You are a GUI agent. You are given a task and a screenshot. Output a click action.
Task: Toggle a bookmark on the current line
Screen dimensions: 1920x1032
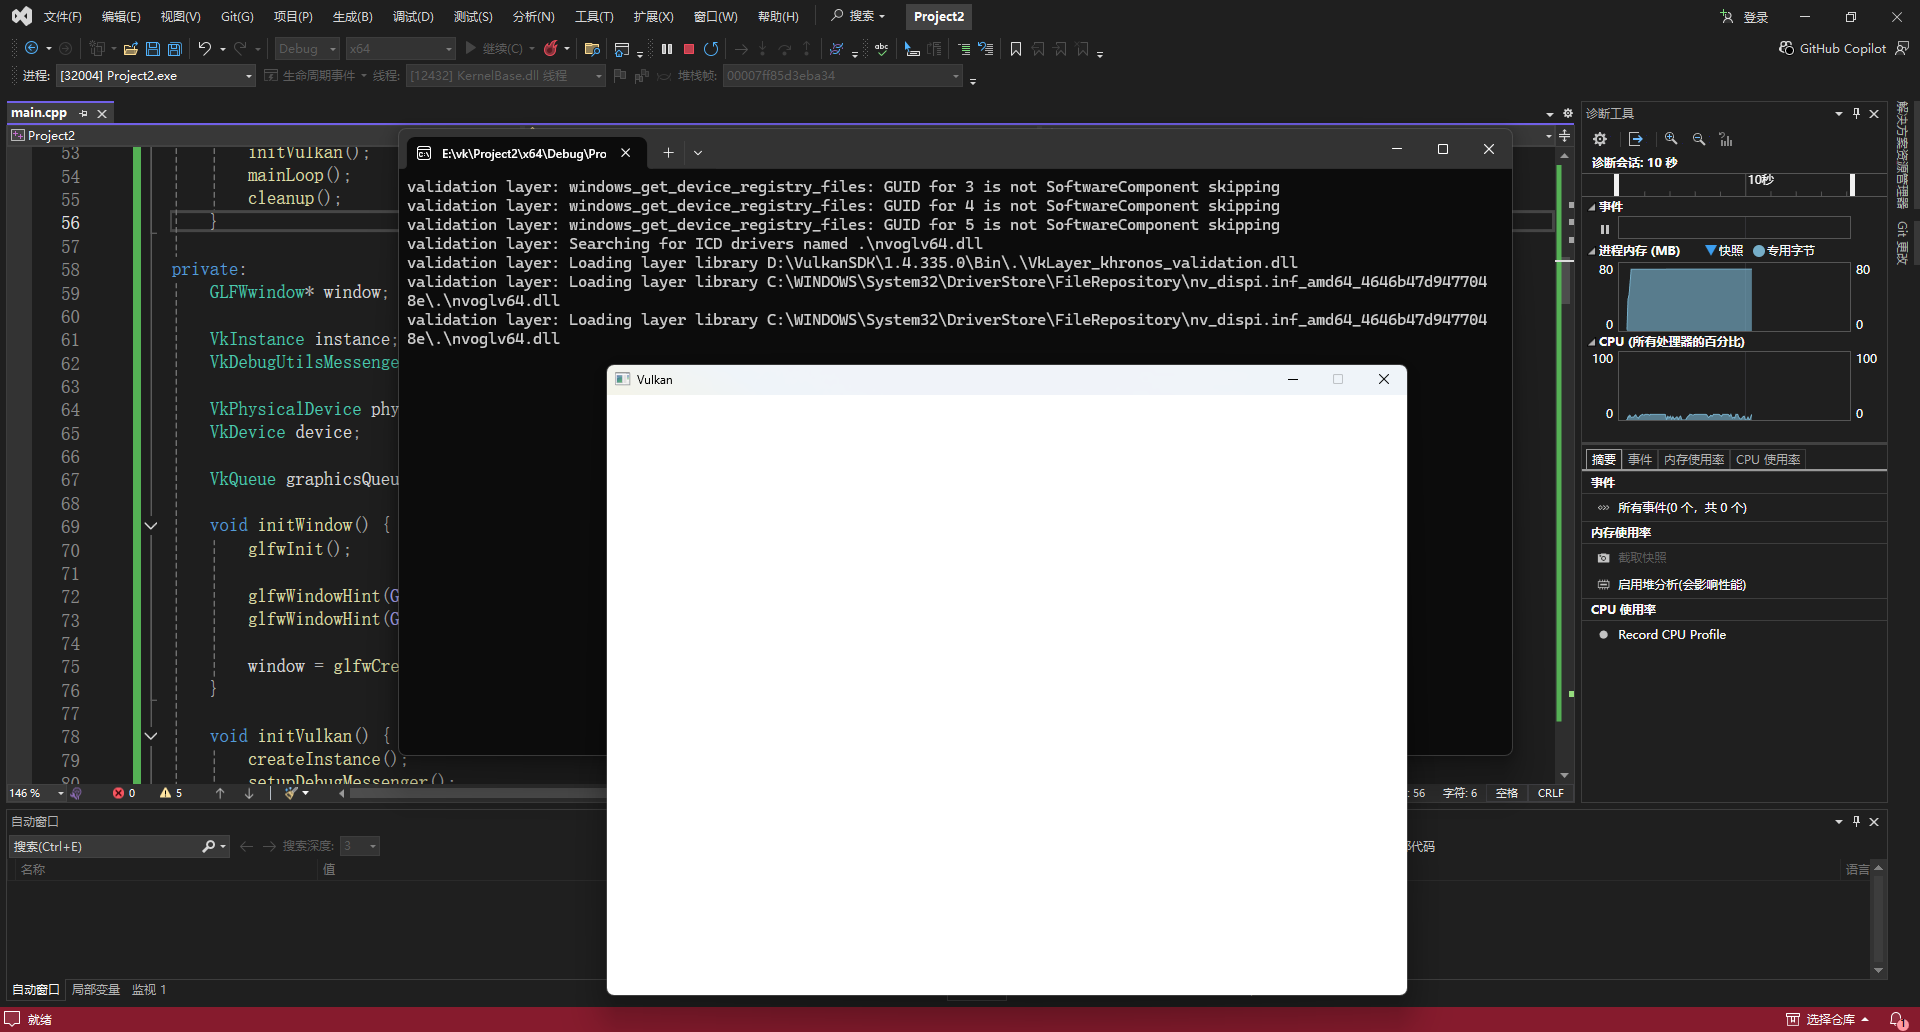pyautogui.click(x=1016, y=48)
